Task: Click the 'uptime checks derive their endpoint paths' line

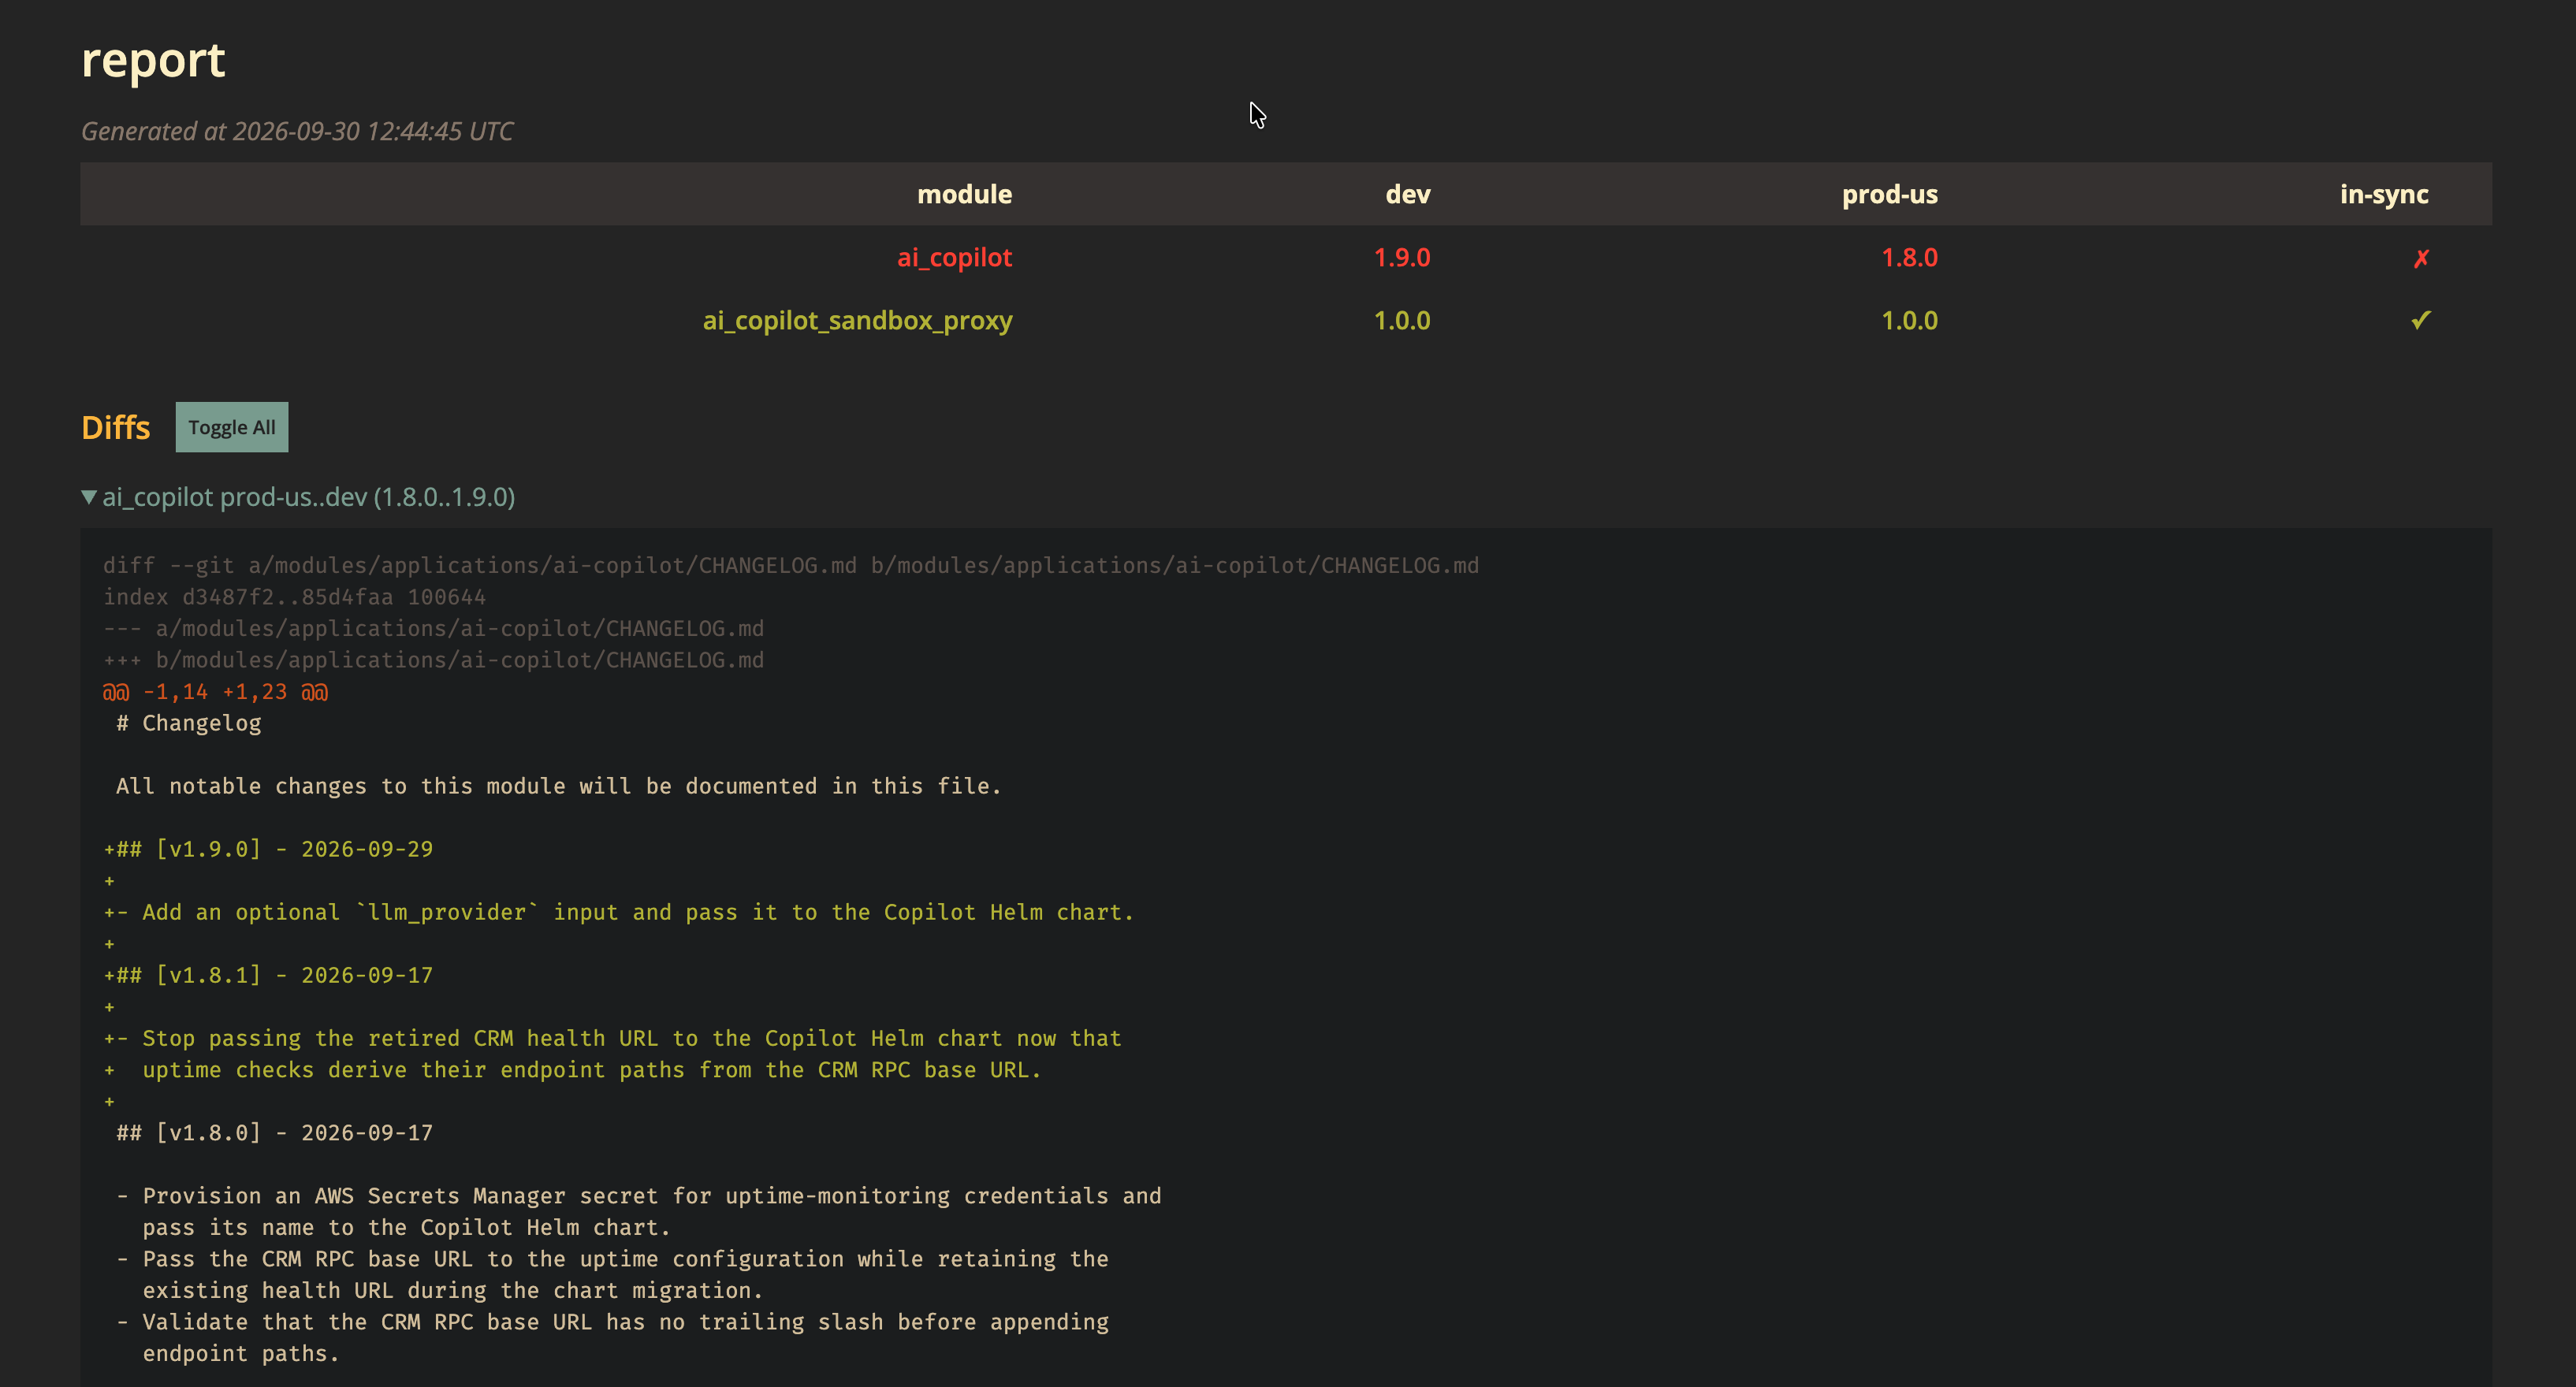Action: (x=572, y=1070)
